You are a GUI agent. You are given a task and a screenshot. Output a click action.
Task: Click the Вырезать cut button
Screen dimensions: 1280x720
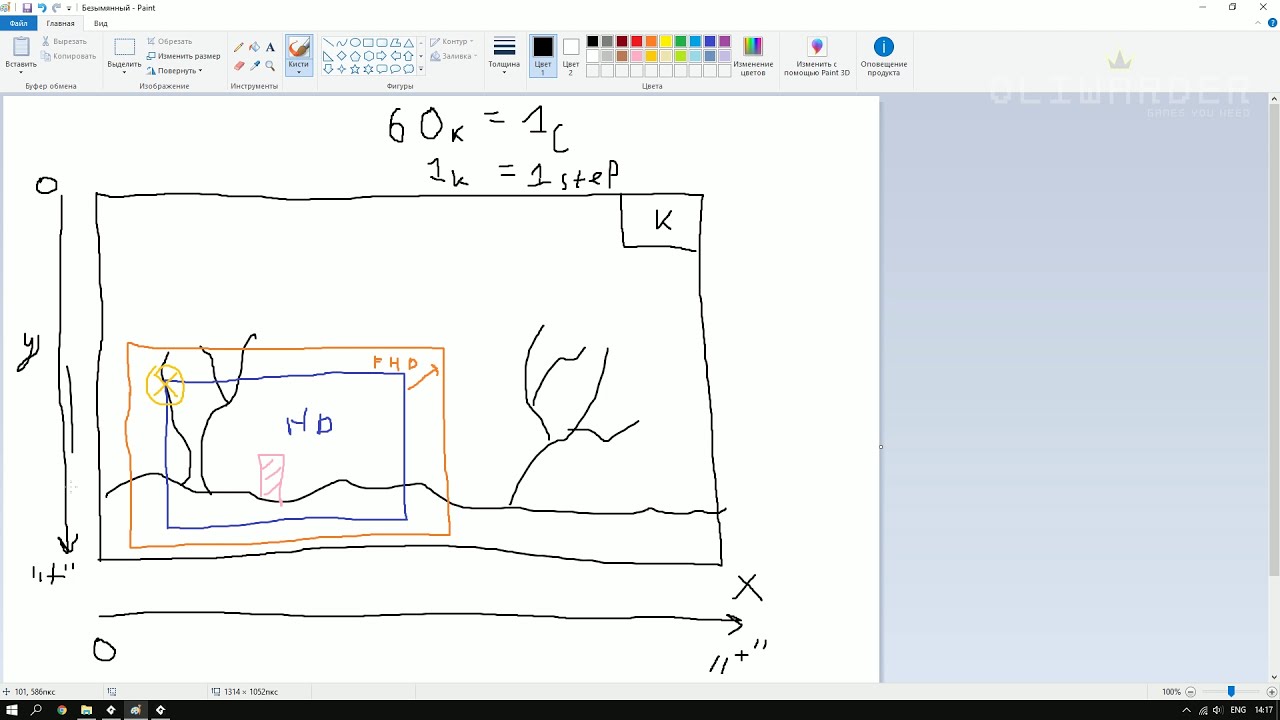tap(64, 42)
